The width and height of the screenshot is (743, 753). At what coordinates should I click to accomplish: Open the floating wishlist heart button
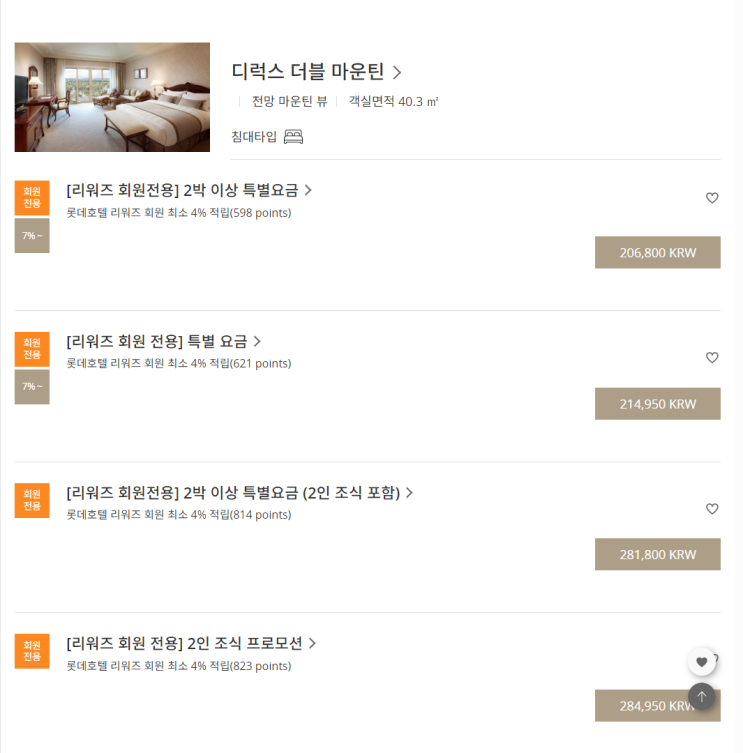click(701, 662)
